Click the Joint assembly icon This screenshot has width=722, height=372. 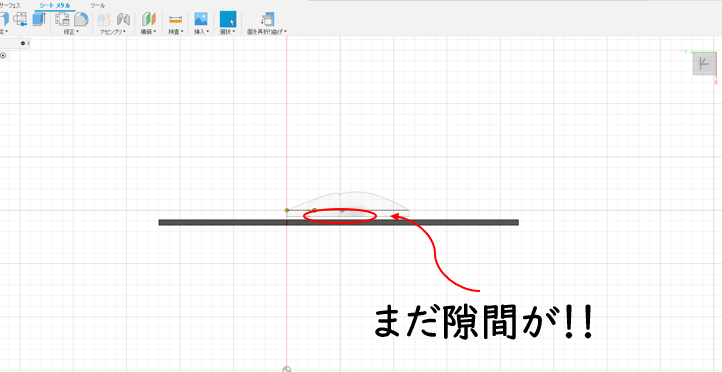point(123,19)
